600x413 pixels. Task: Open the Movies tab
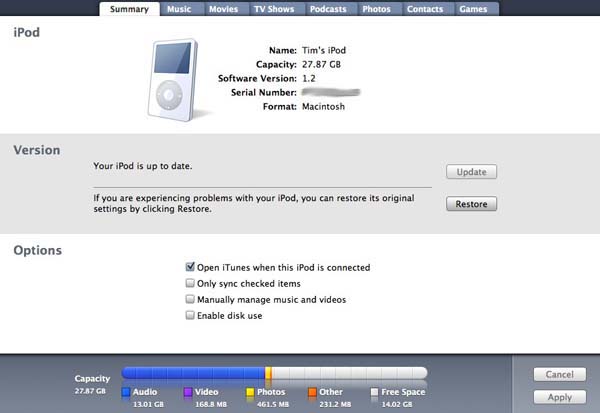coord(223,9)
